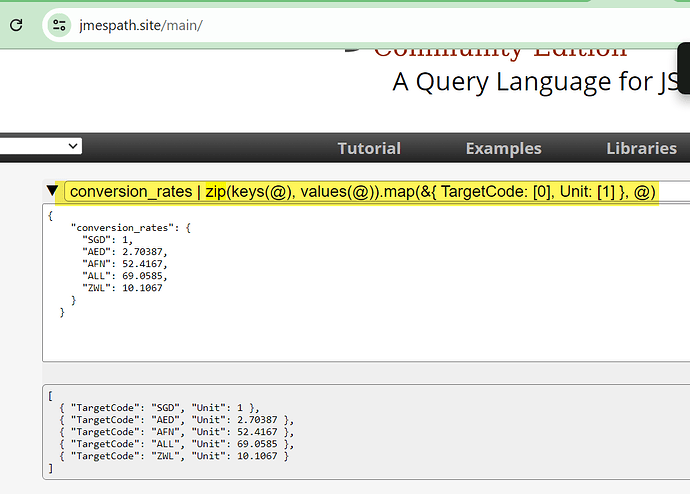Open the Examples menu item

click(503, 148)
